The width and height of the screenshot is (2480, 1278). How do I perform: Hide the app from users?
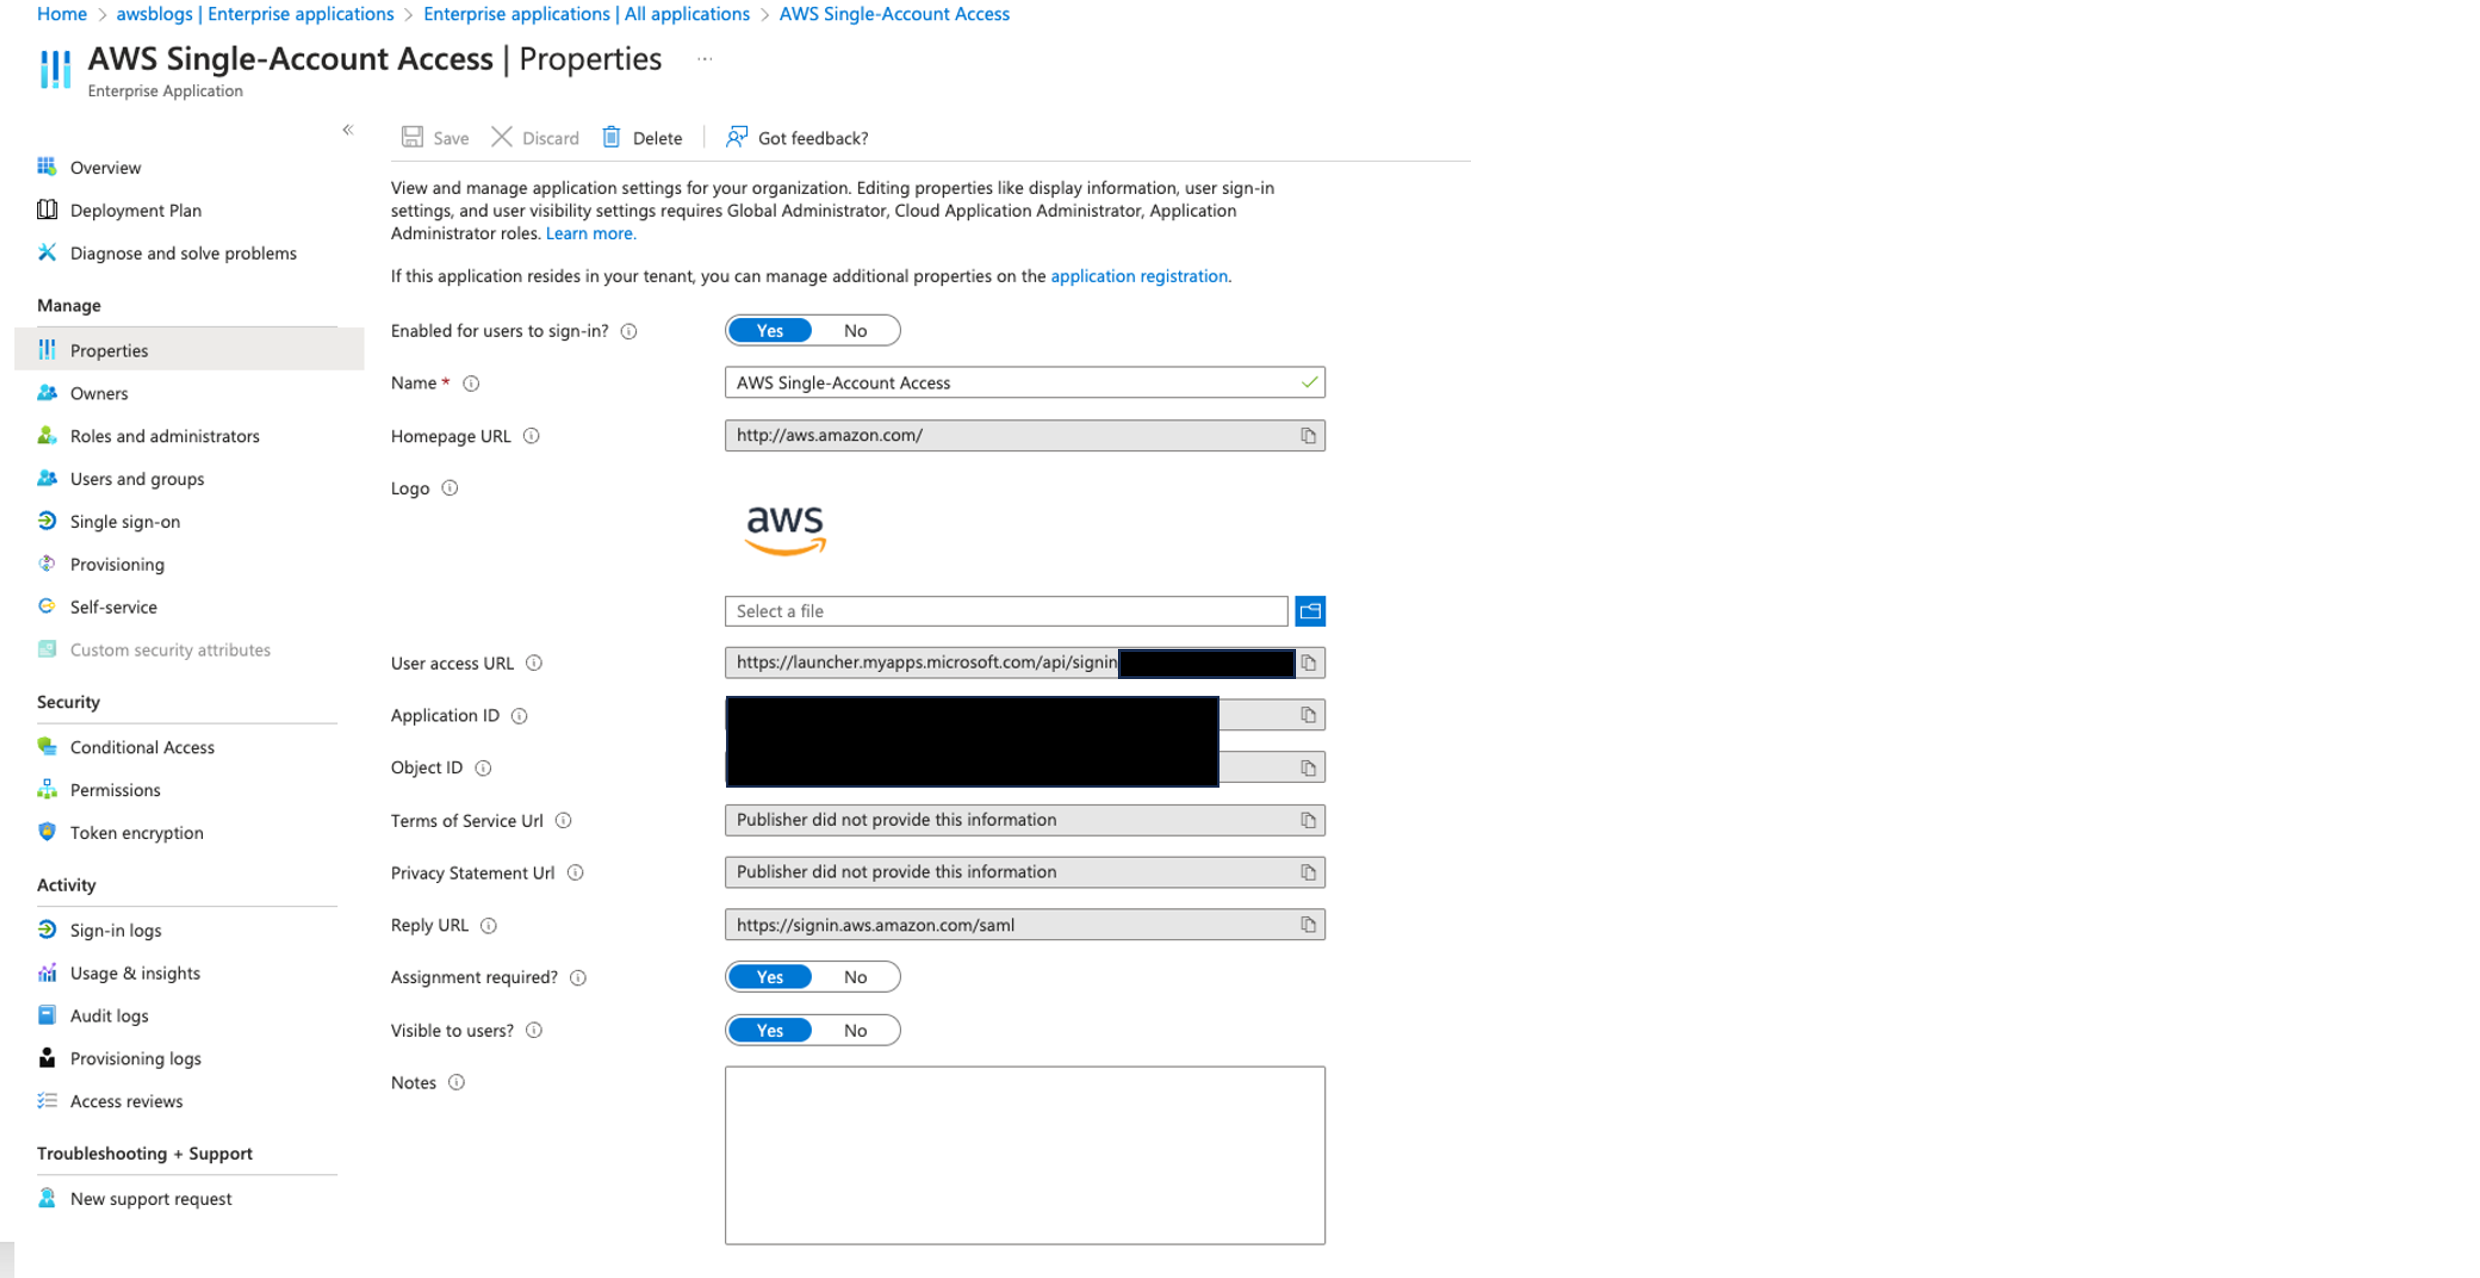(855, 1030)
